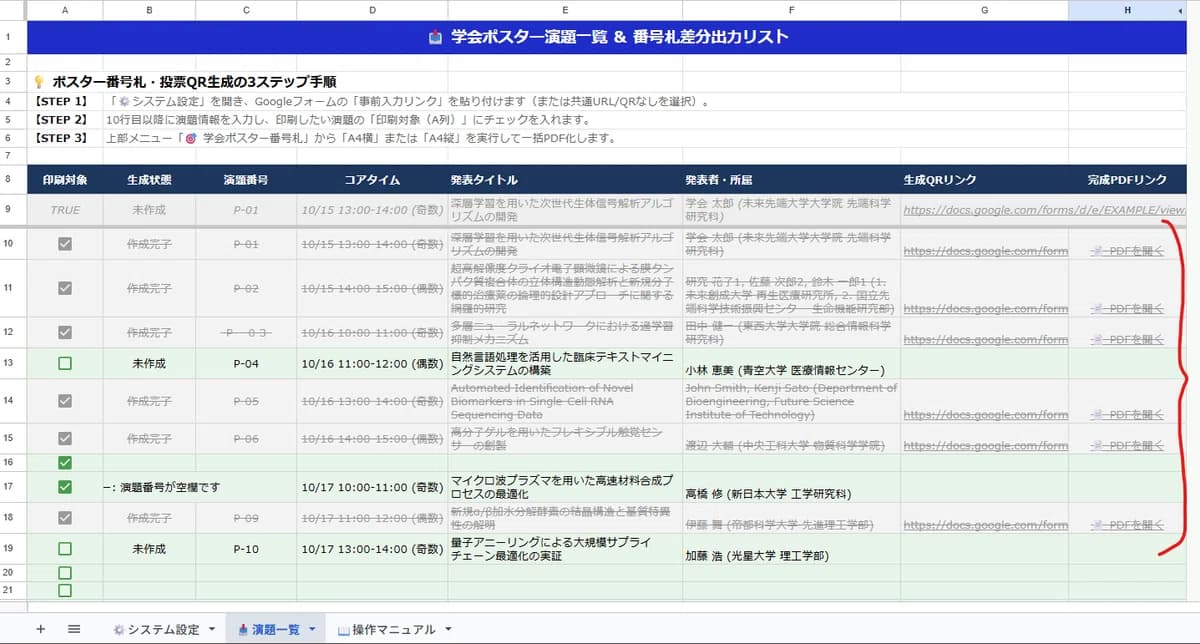
Task: Add a new sheet with the plus icon
Action: [41, 629]
